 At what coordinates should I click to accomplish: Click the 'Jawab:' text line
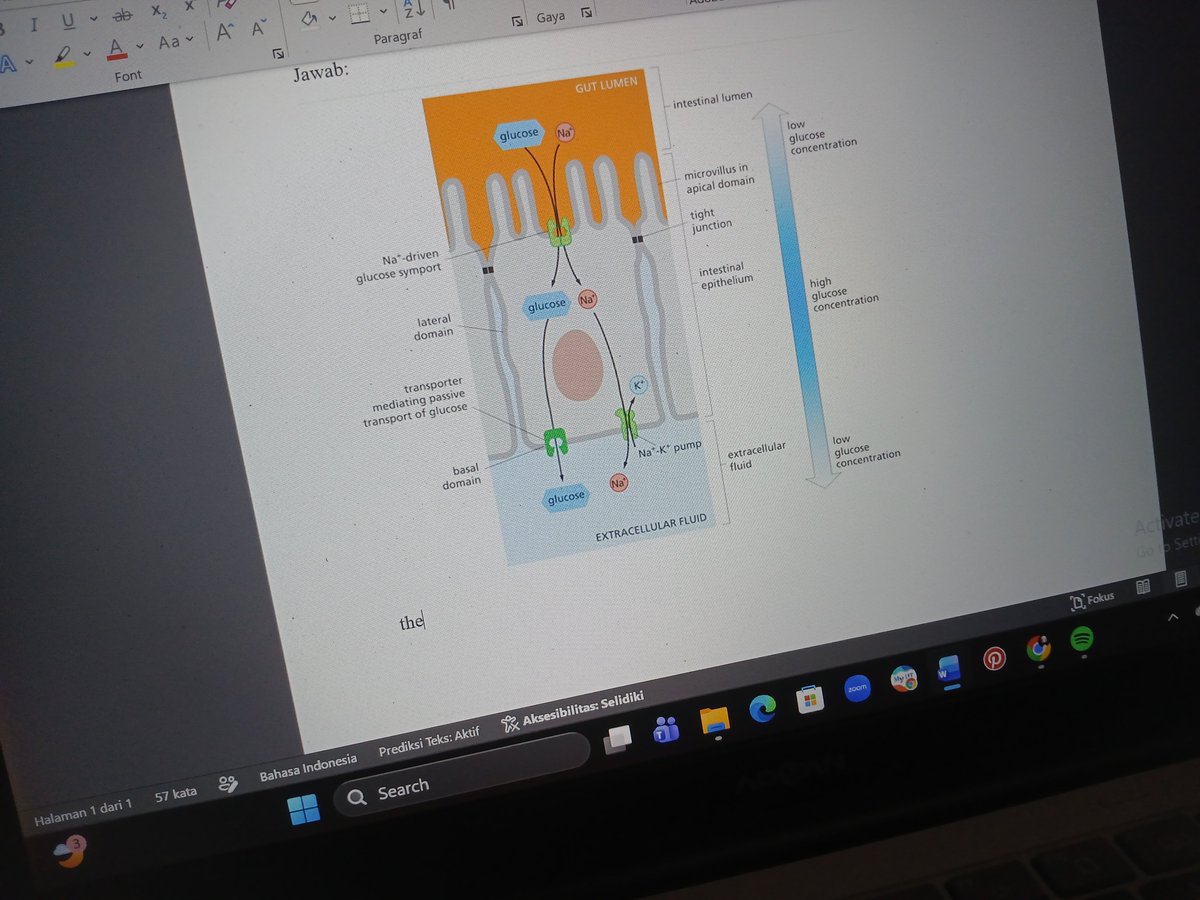320,73
